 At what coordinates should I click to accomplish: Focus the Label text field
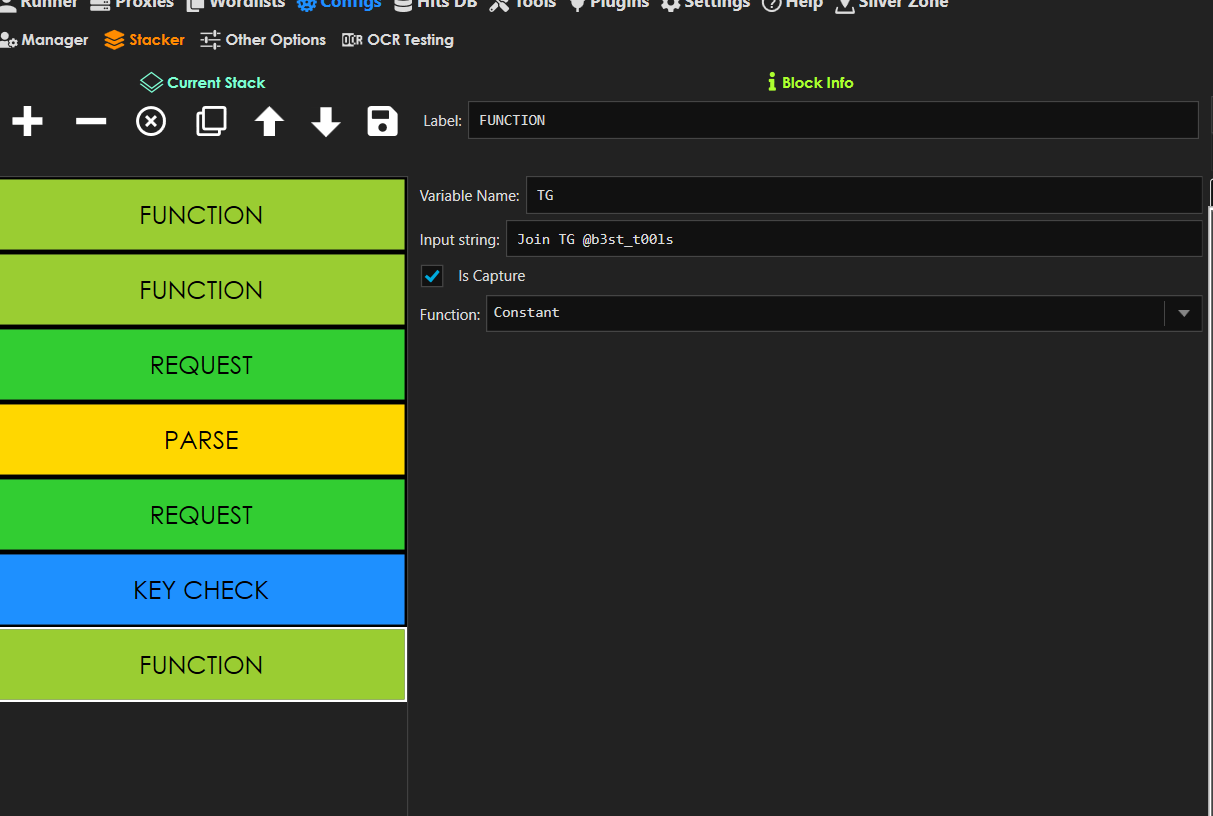pyautogui.click(x=831, y=120)
